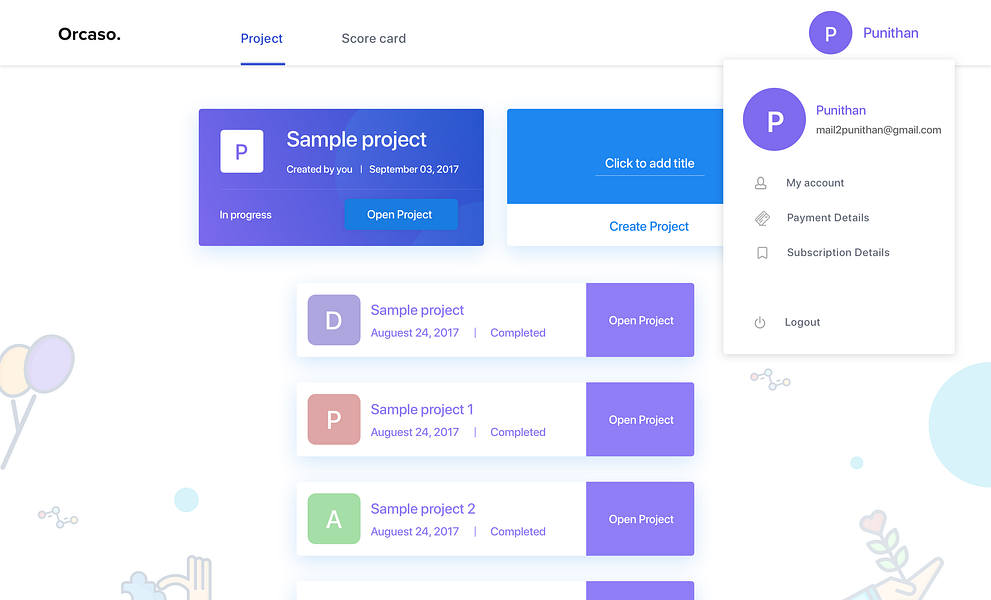The height and width of the screenshot is (600, 991).
Task: Click the 'Sample project 1' title
Action: [422, 410]
